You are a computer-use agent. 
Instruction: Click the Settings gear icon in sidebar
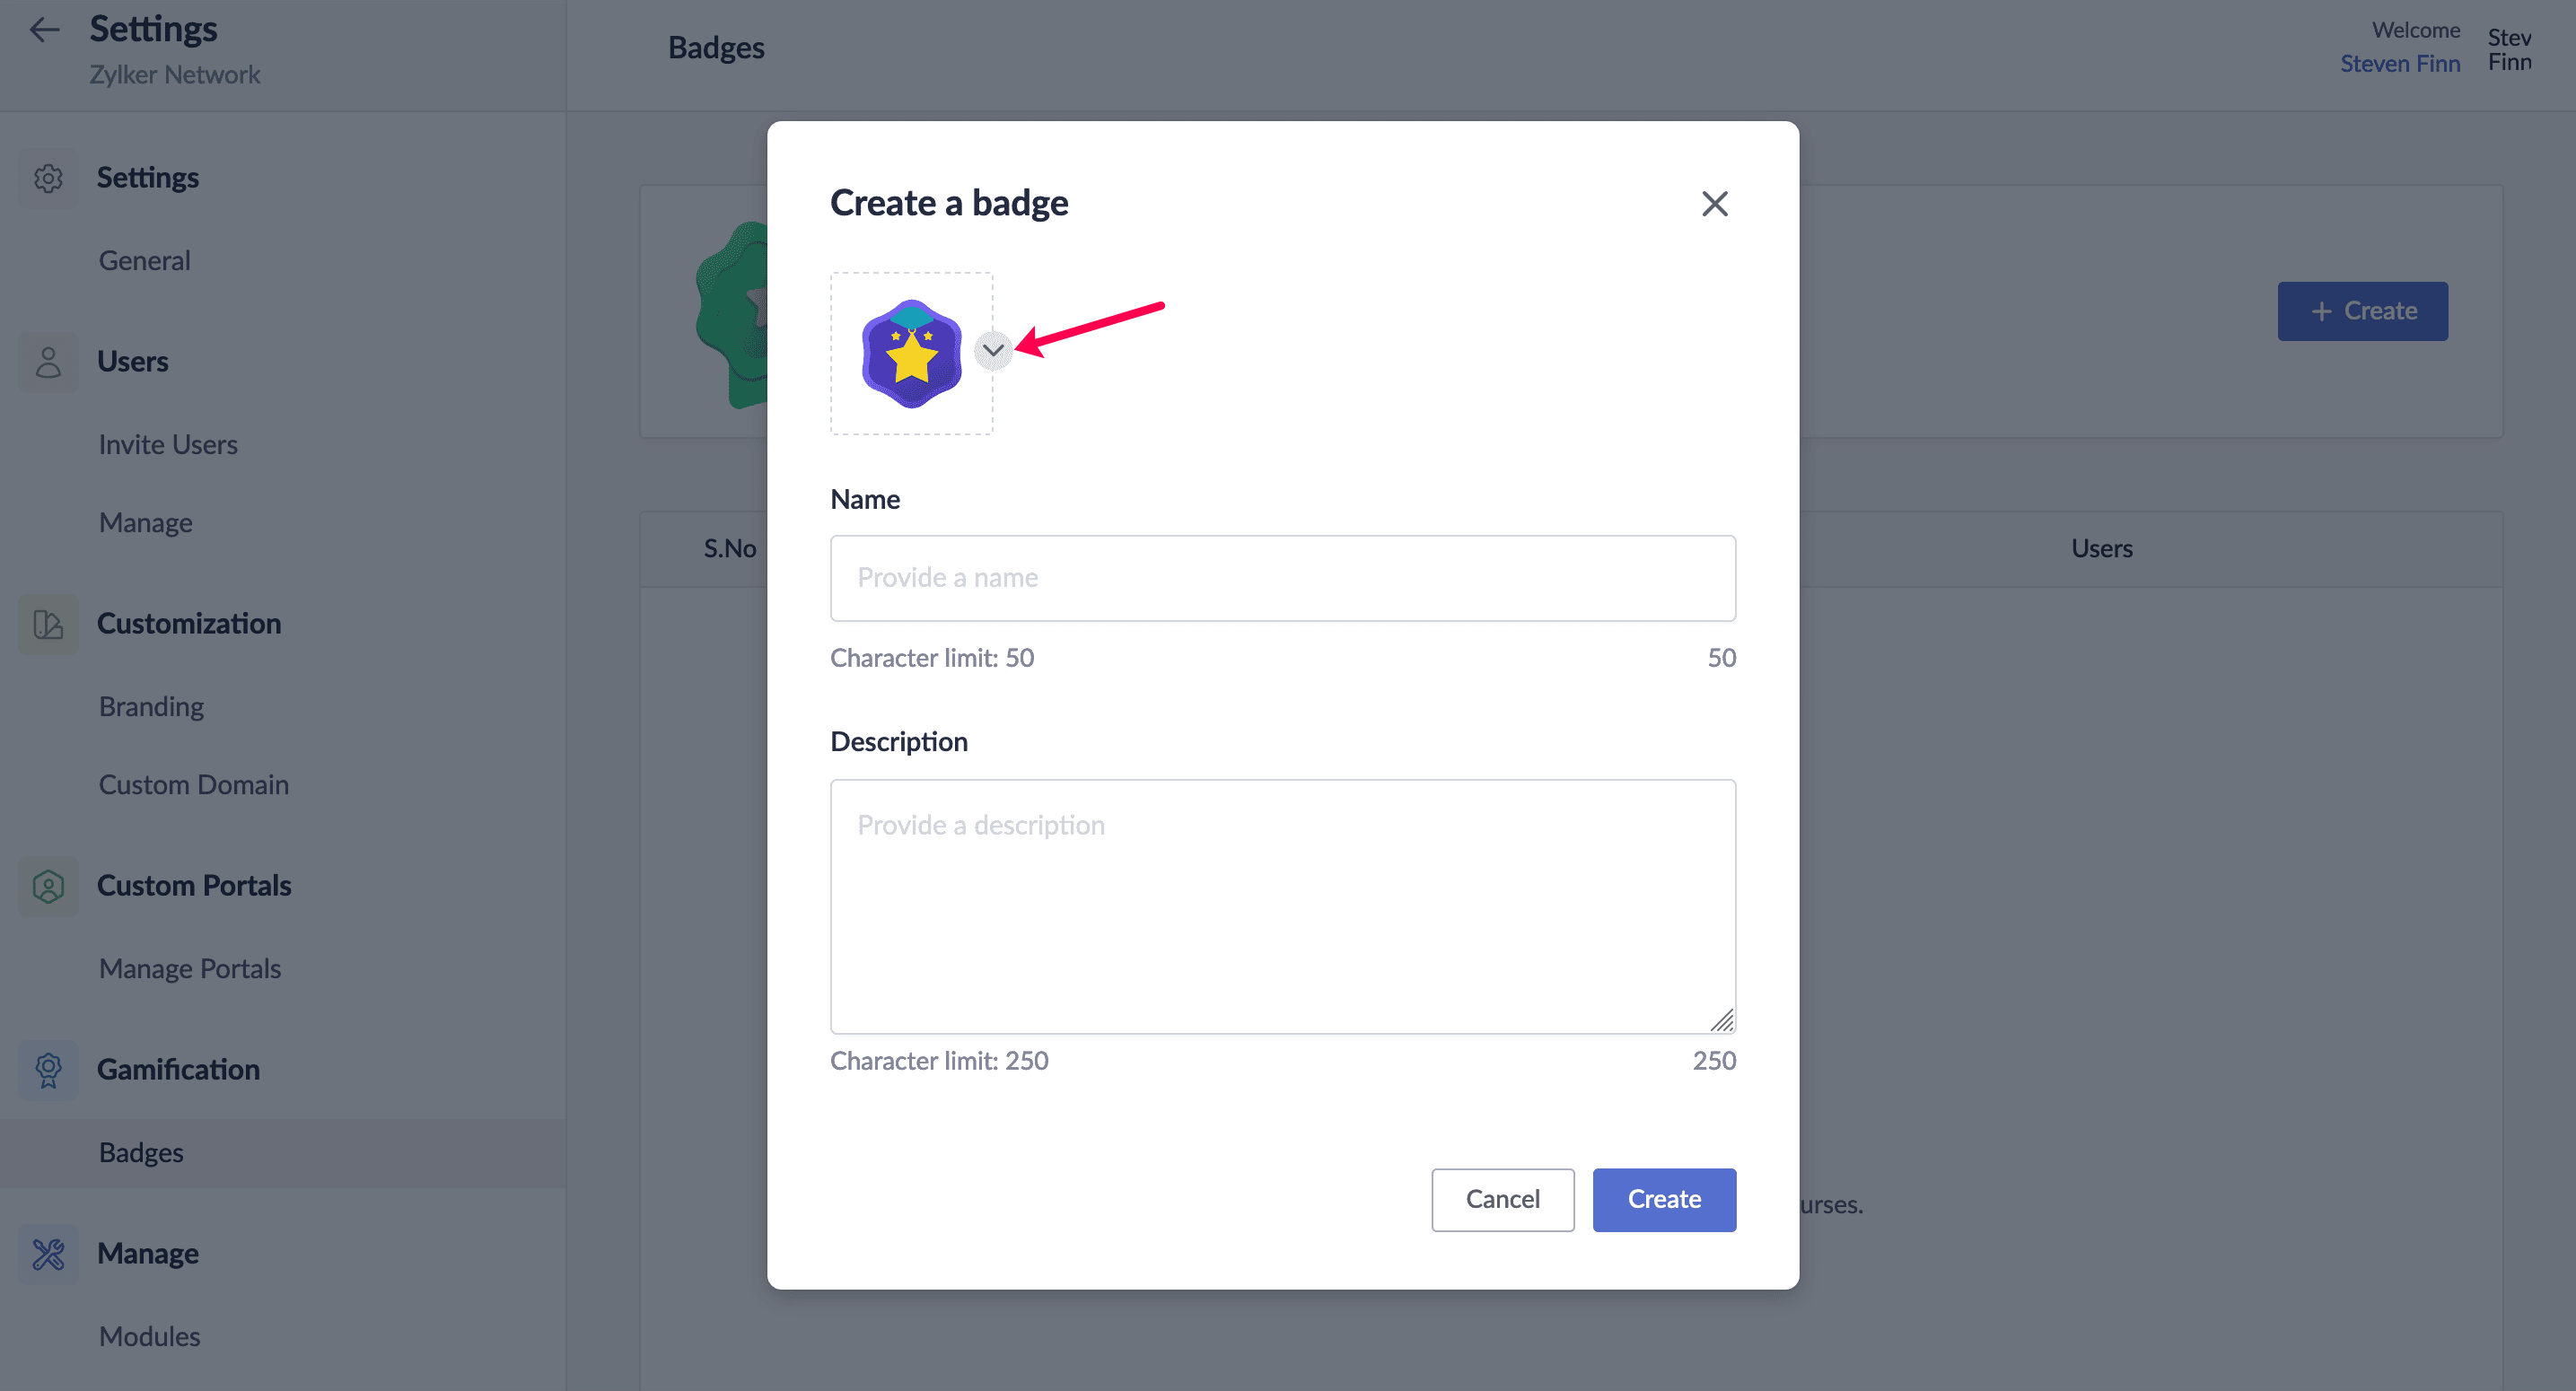point(48,178)
